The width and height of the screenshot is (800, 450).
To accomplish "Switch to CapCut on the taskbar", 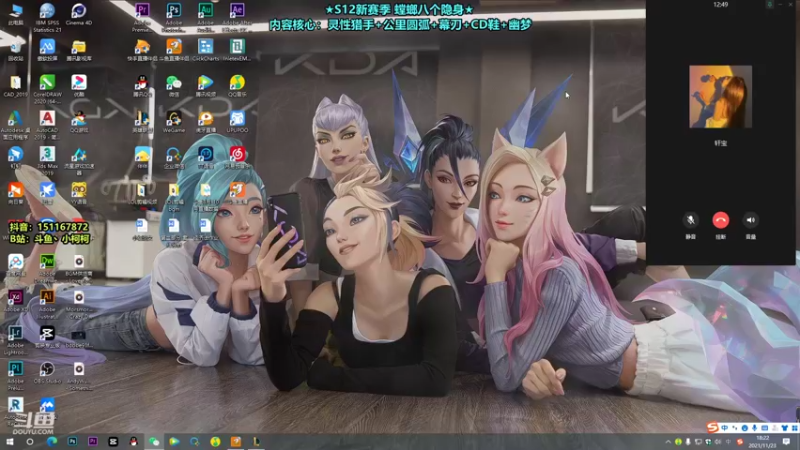I will pyautogui.click(x=113, y=441).
